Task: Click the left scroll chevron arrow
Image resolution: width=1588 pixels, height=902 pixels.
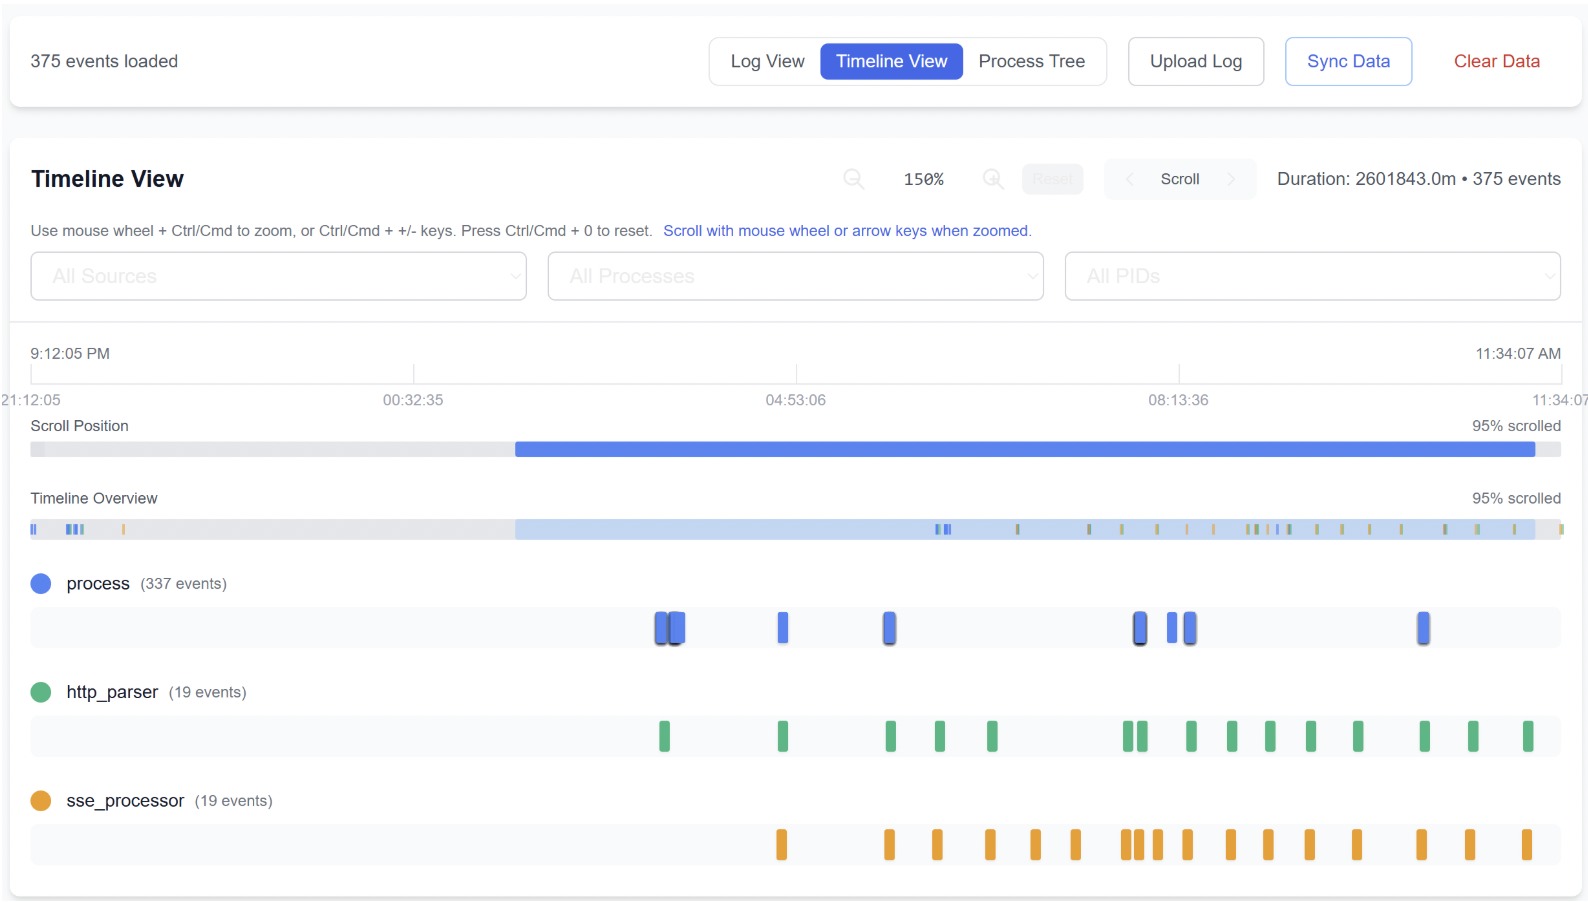Action: click(1130, 179)
